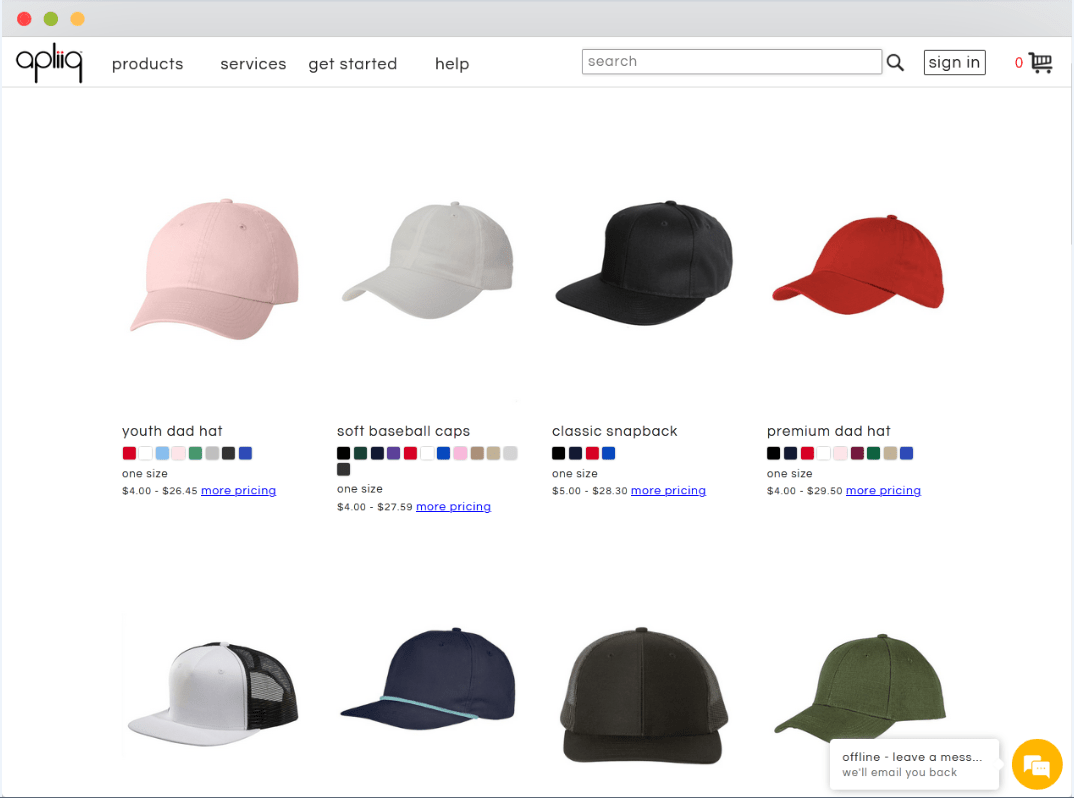1074x798 pixels.
Task: Select red swatch for youth dad hat
Action: click(x=129, y=453)
